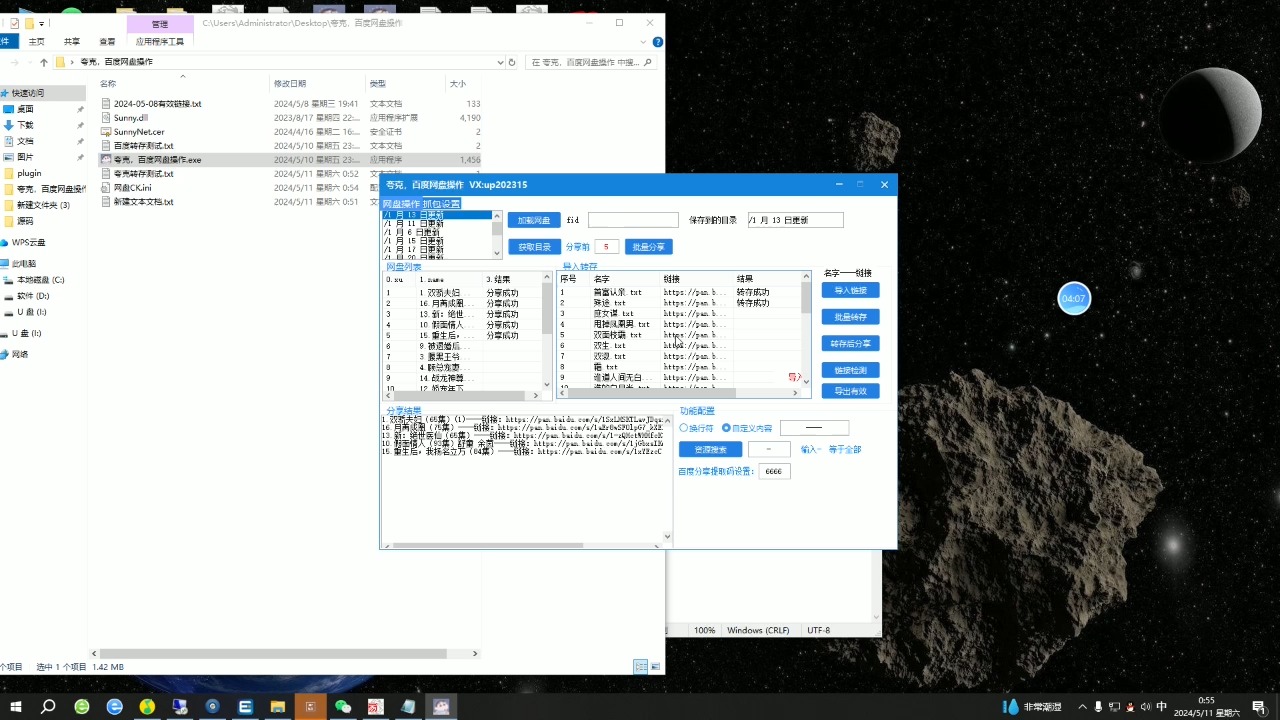Click the 获取目录 button
The image size is (1280, 720).
(534, 247)
